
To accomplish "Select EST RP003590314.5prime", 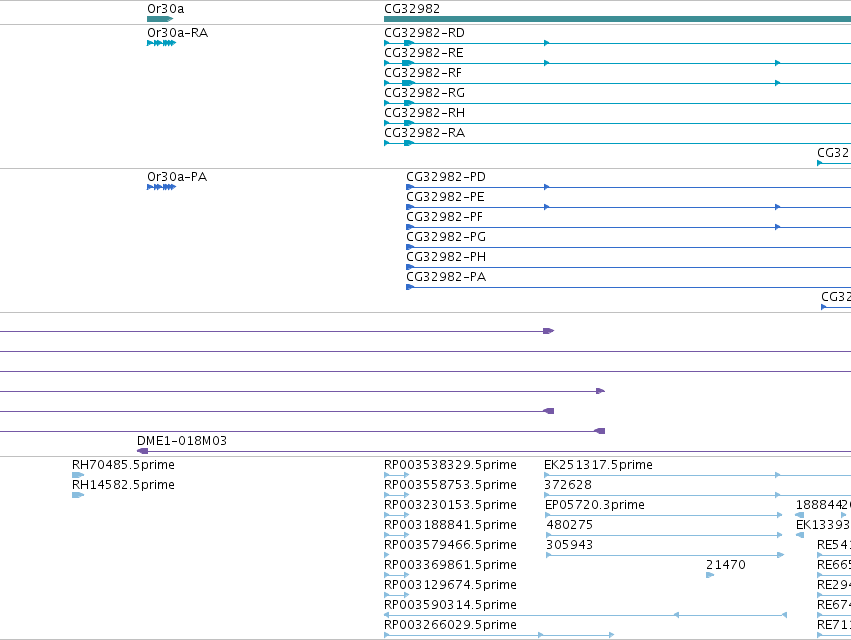I will coord(450,605).
